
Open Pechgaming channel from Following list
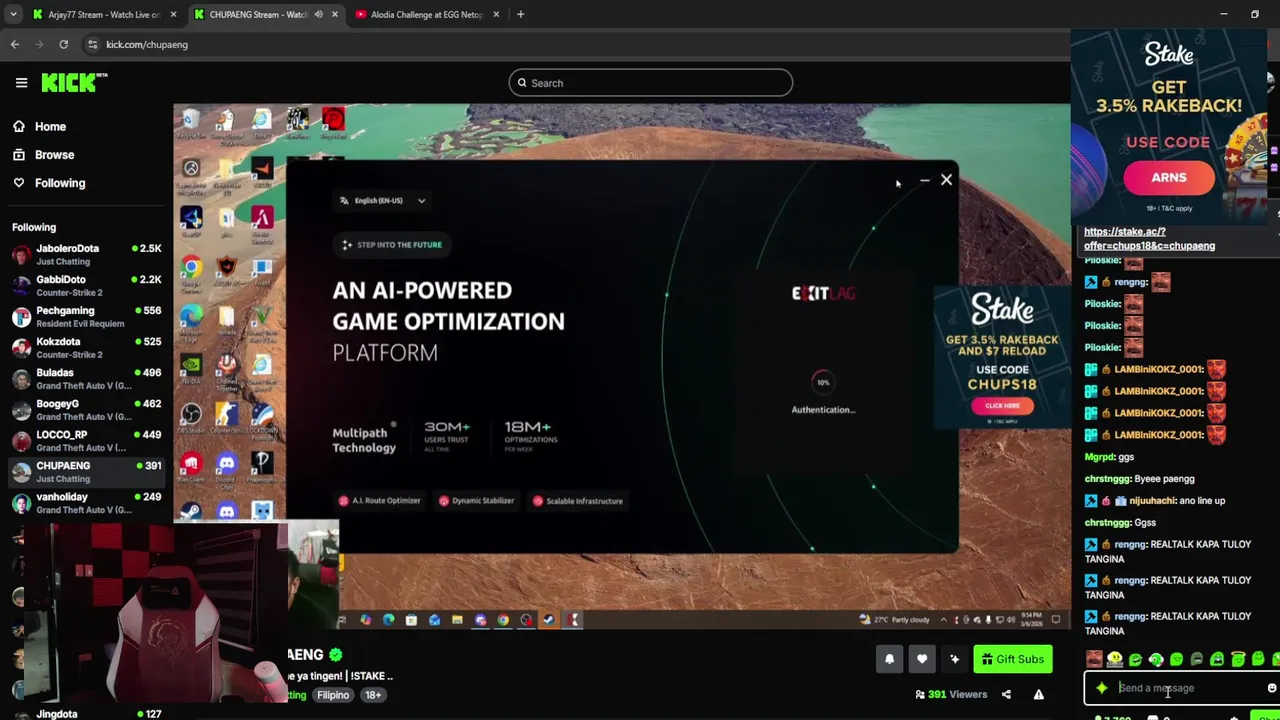pyautogui.click(x=85, y=316)
